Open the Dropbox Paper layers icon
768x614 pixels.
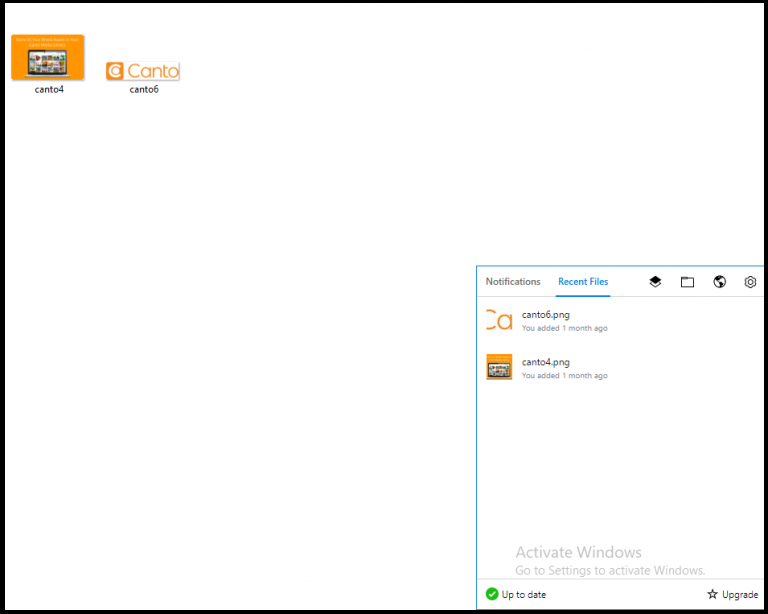[x=655, y=282]
